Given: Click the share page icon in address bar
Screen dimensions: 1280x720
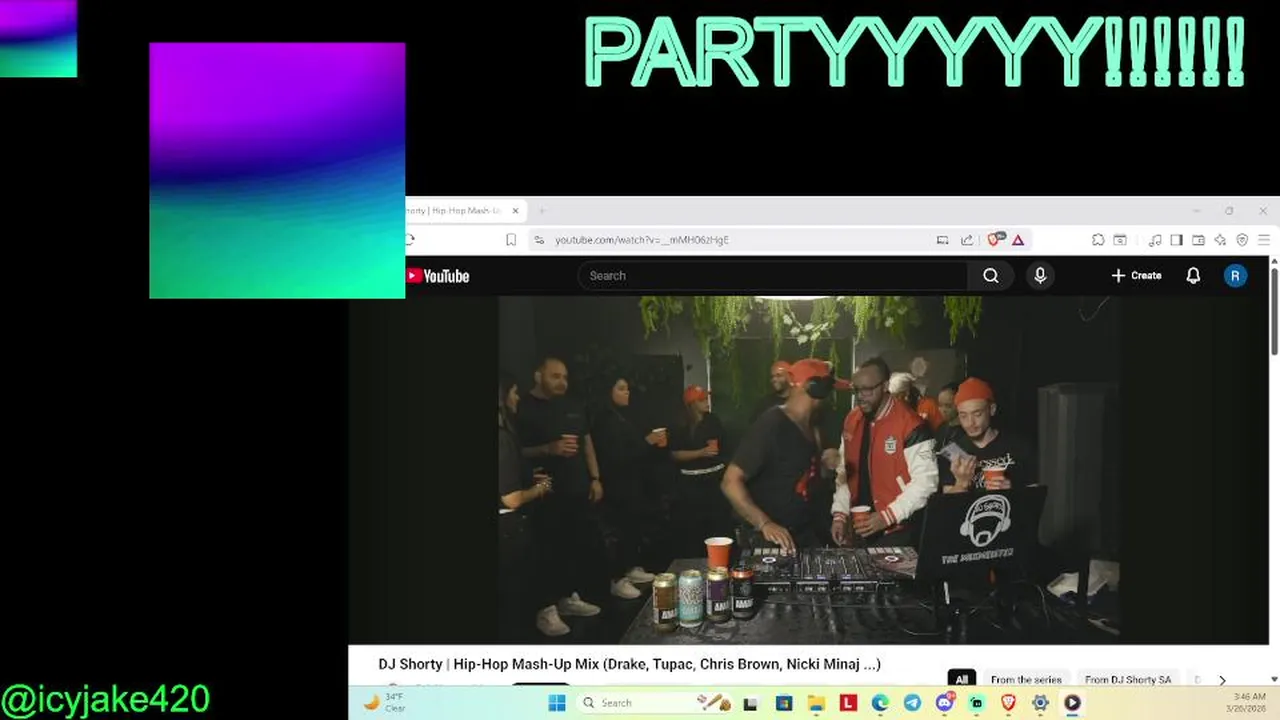Looking at the screenshot, I should pyautogui.click(x=967, y=240).
